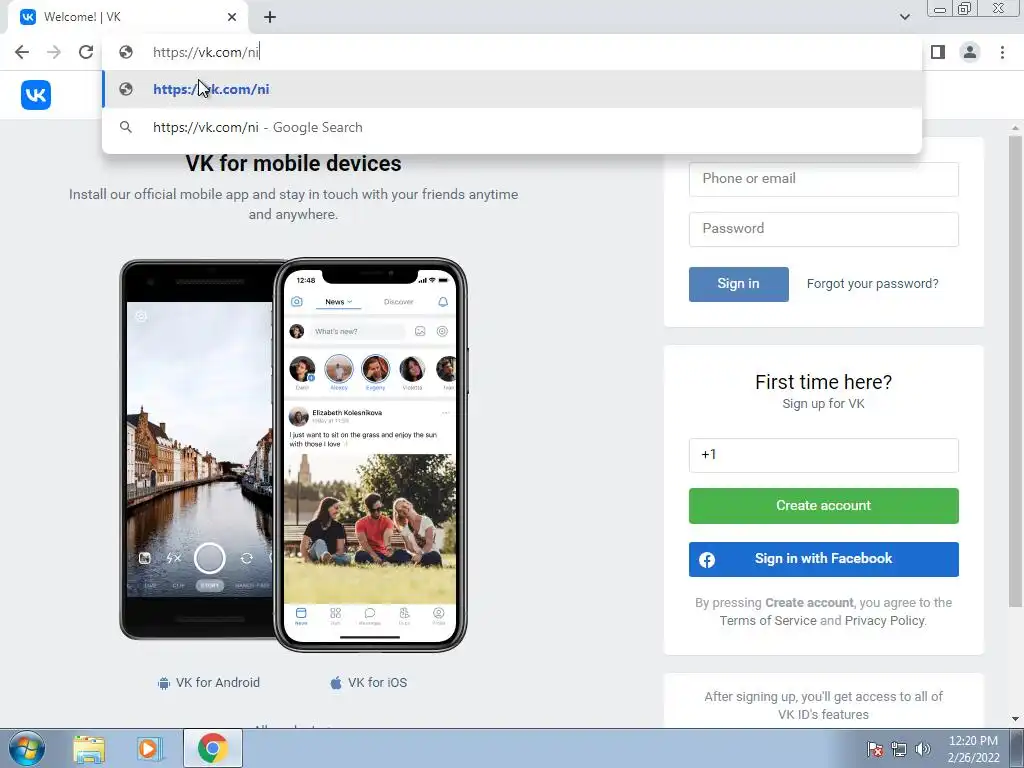The image size is (1024, 768).
Task: Open the Chrome three-dot menu
Action: pyautogui.click(x=1002, y=52)
